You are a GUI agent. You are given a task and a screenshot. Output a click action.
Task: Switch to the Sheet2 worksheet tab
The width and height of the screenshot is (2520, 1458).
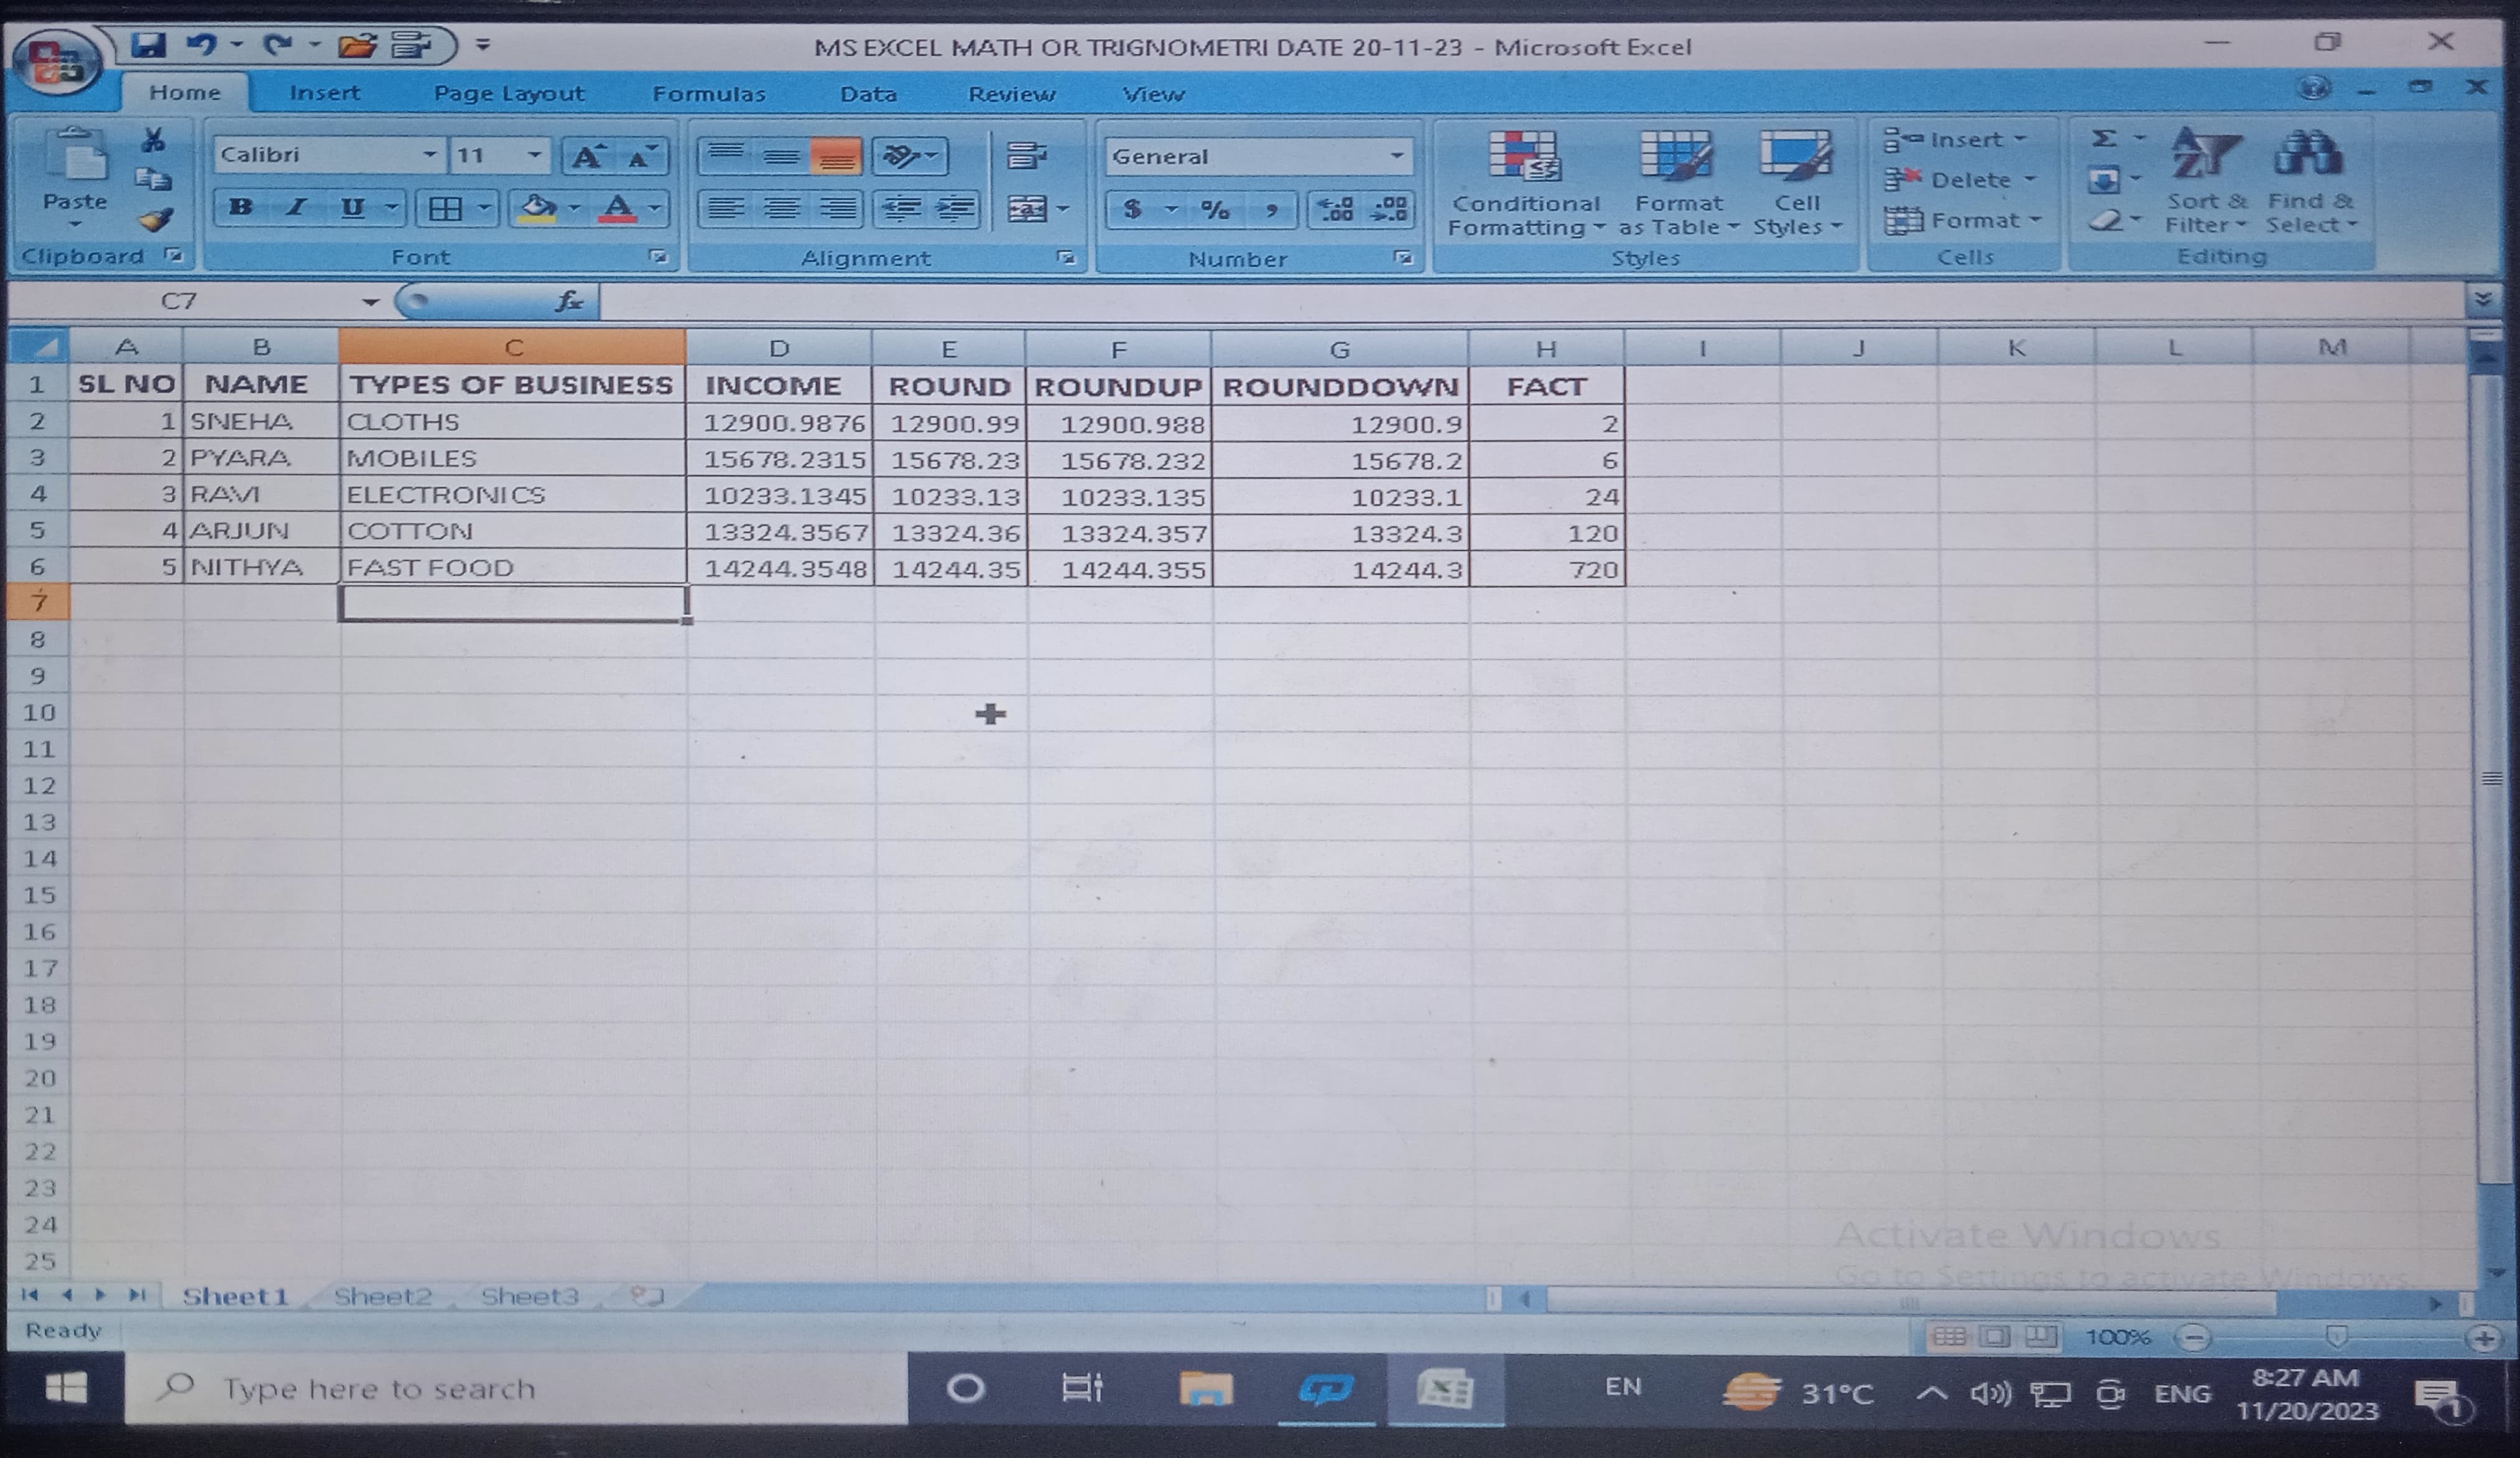(x=383, y=1296)
